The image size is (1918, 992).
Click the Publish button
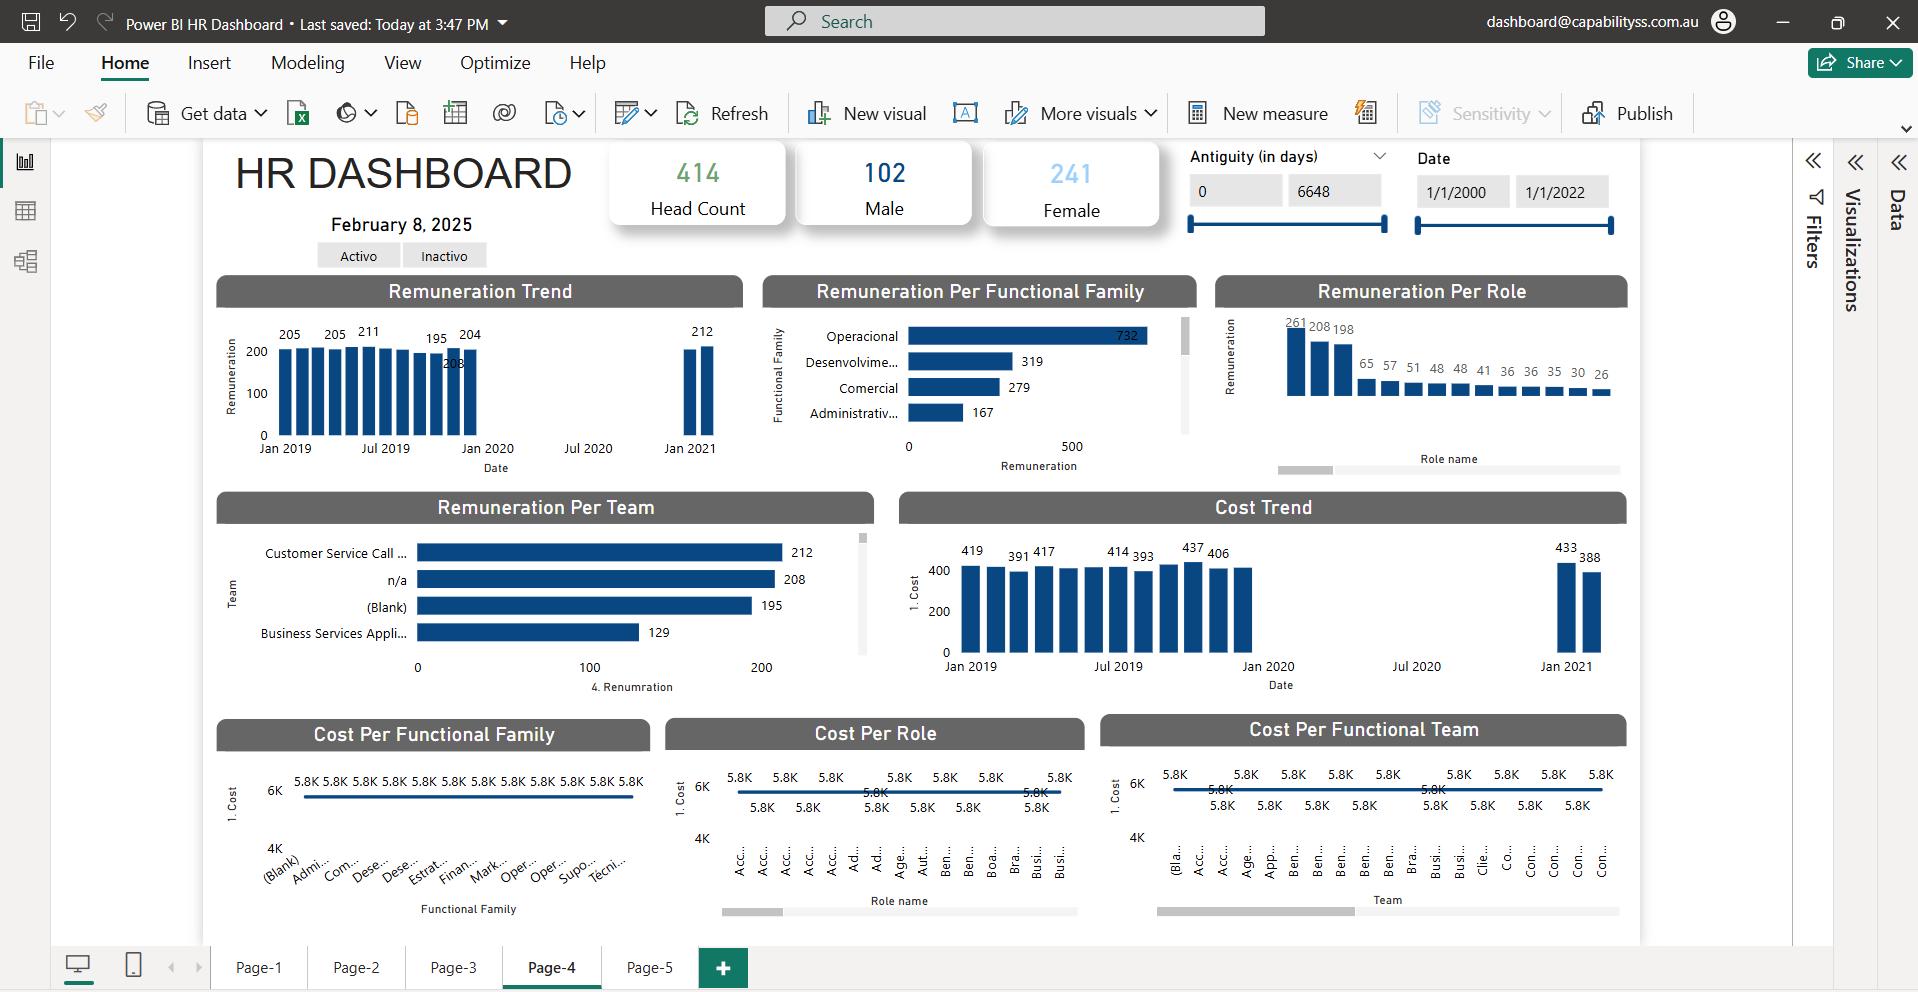pos(1627,113)
